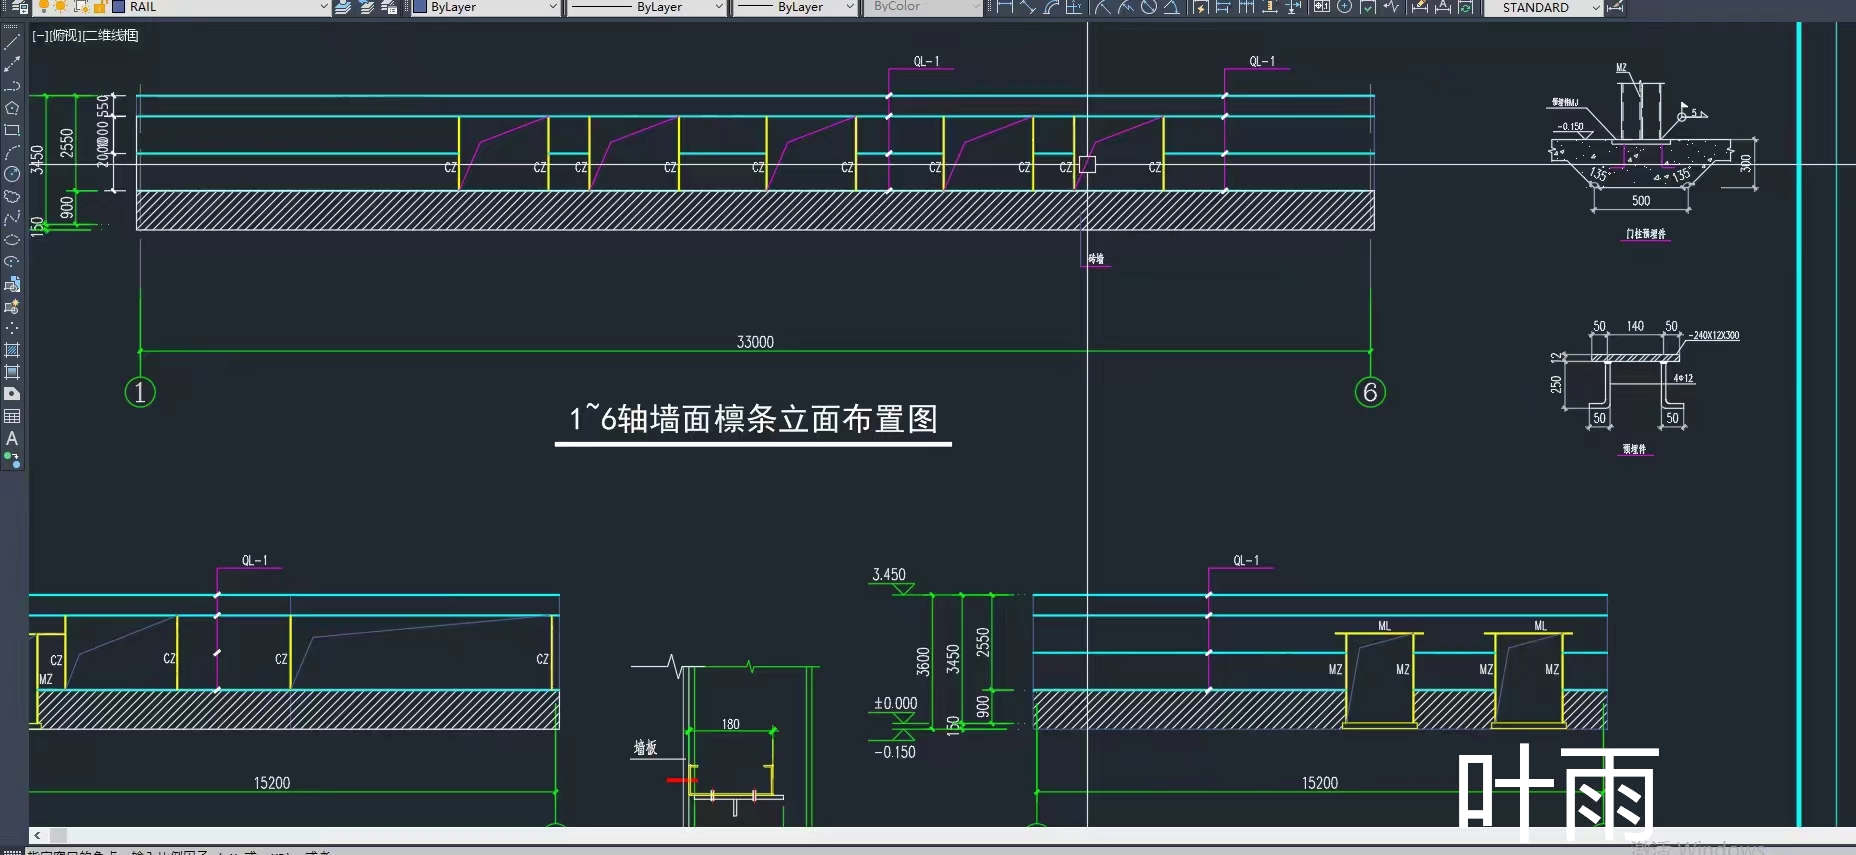Select the Baseline dimension tool

click(x=1224, y=7)
